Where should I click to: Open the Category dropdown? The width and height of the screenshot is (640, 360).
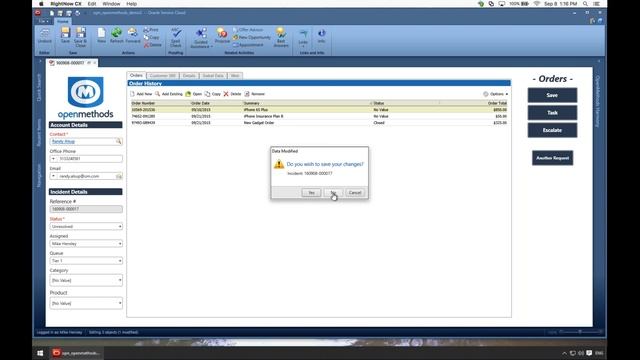[120, 280]
